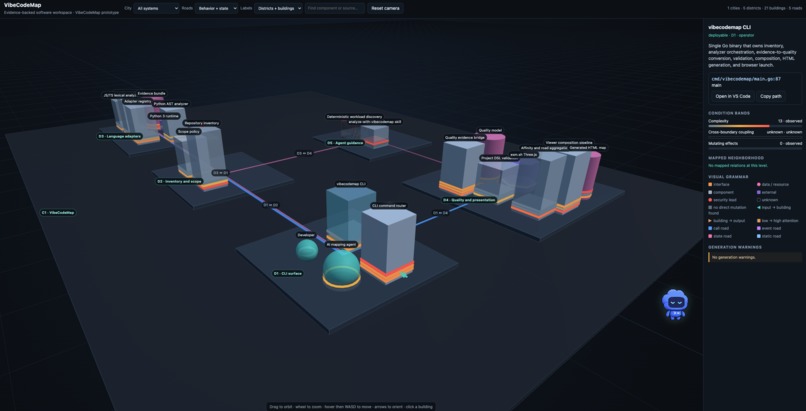The width and height of the screenshot is (806, 411).
Task: Click the 'D2 - Inventory and scope' district label
Action: point(179,181)
